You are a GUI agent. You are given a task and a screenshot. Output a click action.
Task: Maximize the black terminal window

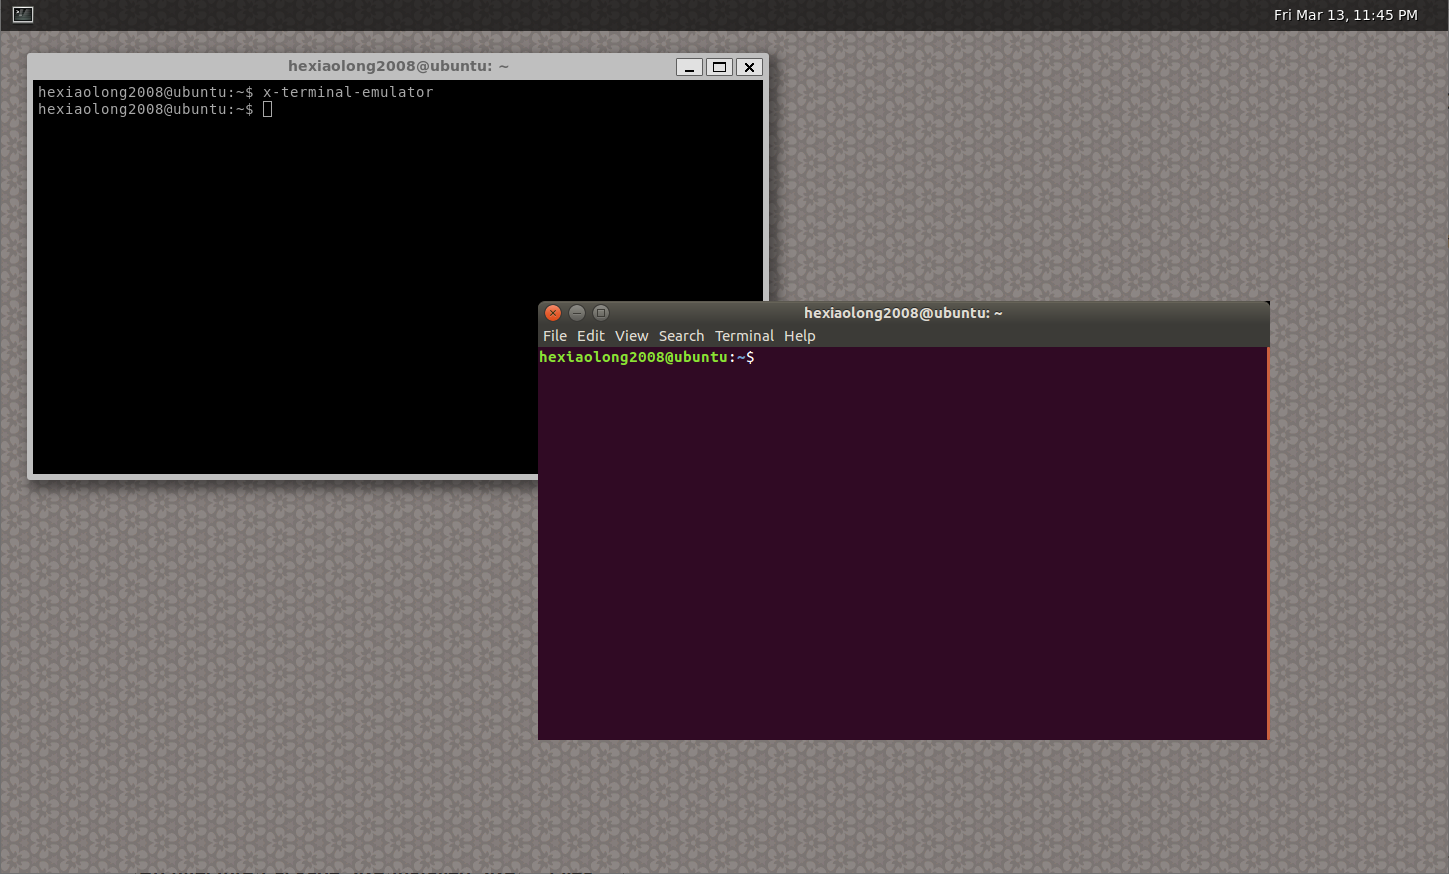[x=719, y=67]
